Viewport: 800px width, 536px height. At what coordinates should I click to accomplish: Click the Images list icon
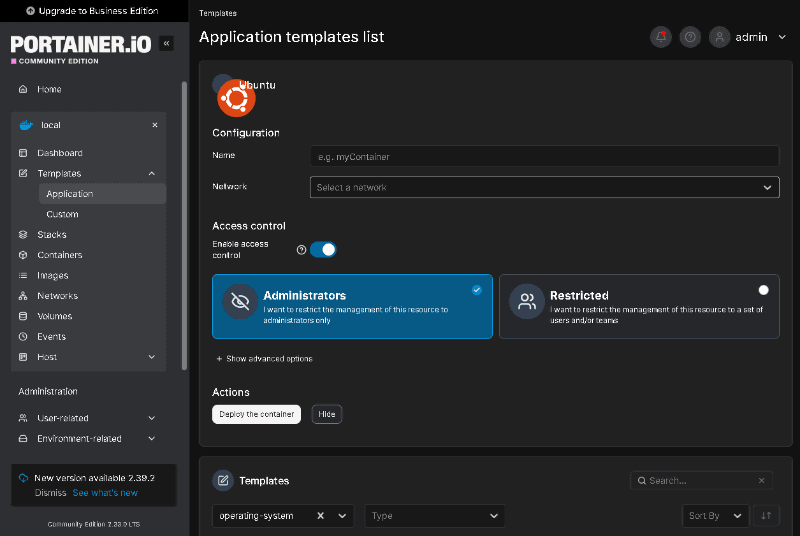[x=23, y=275]
